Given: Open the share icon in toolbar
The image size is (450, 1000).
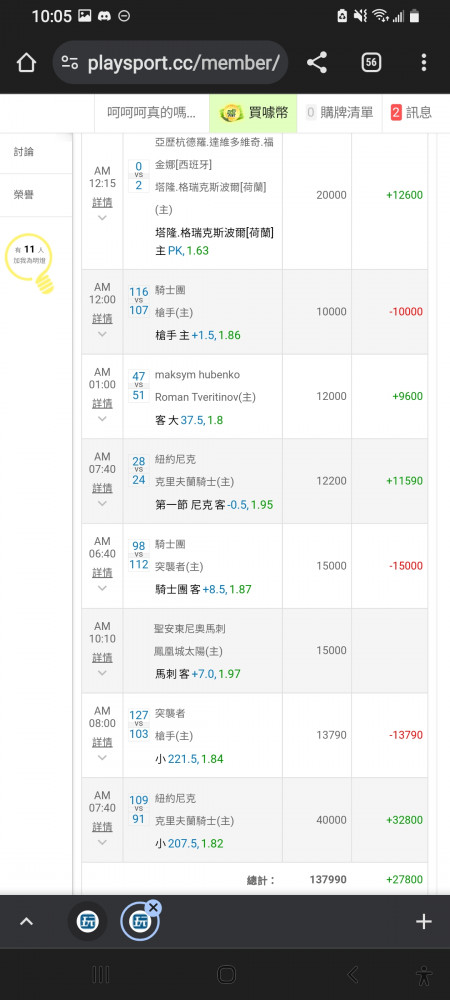Looking at the screenshot, I should click(x=317, y=62).
